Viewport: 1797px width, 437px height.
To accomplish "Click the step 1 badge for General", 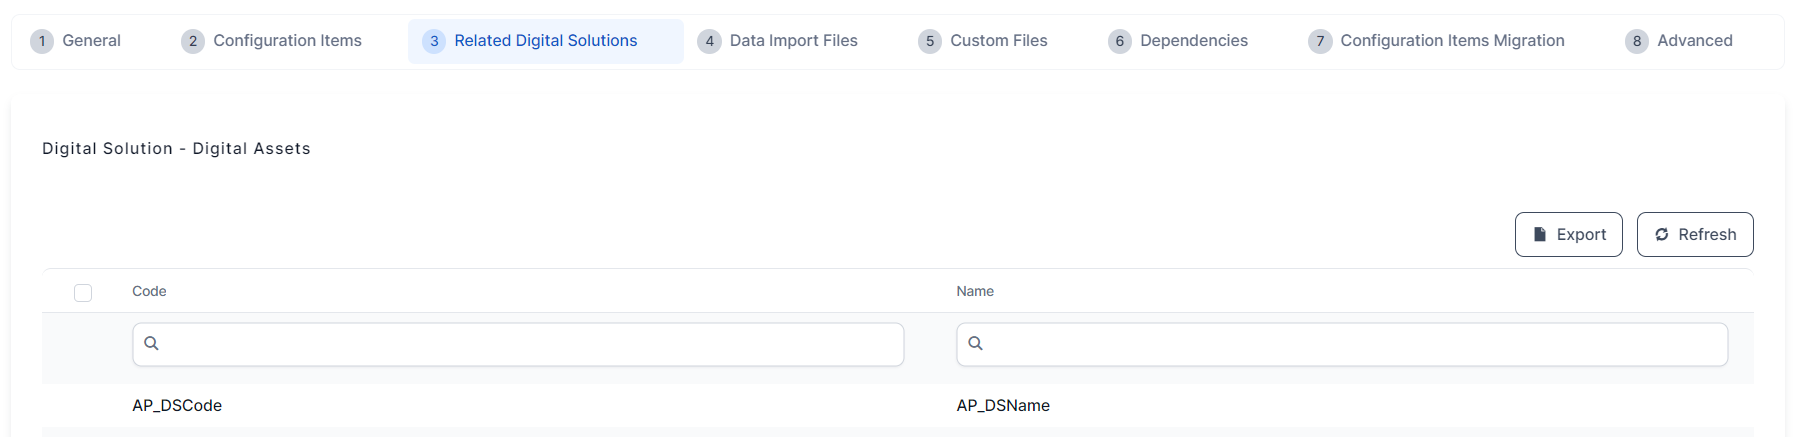I will tap(42, 41).
